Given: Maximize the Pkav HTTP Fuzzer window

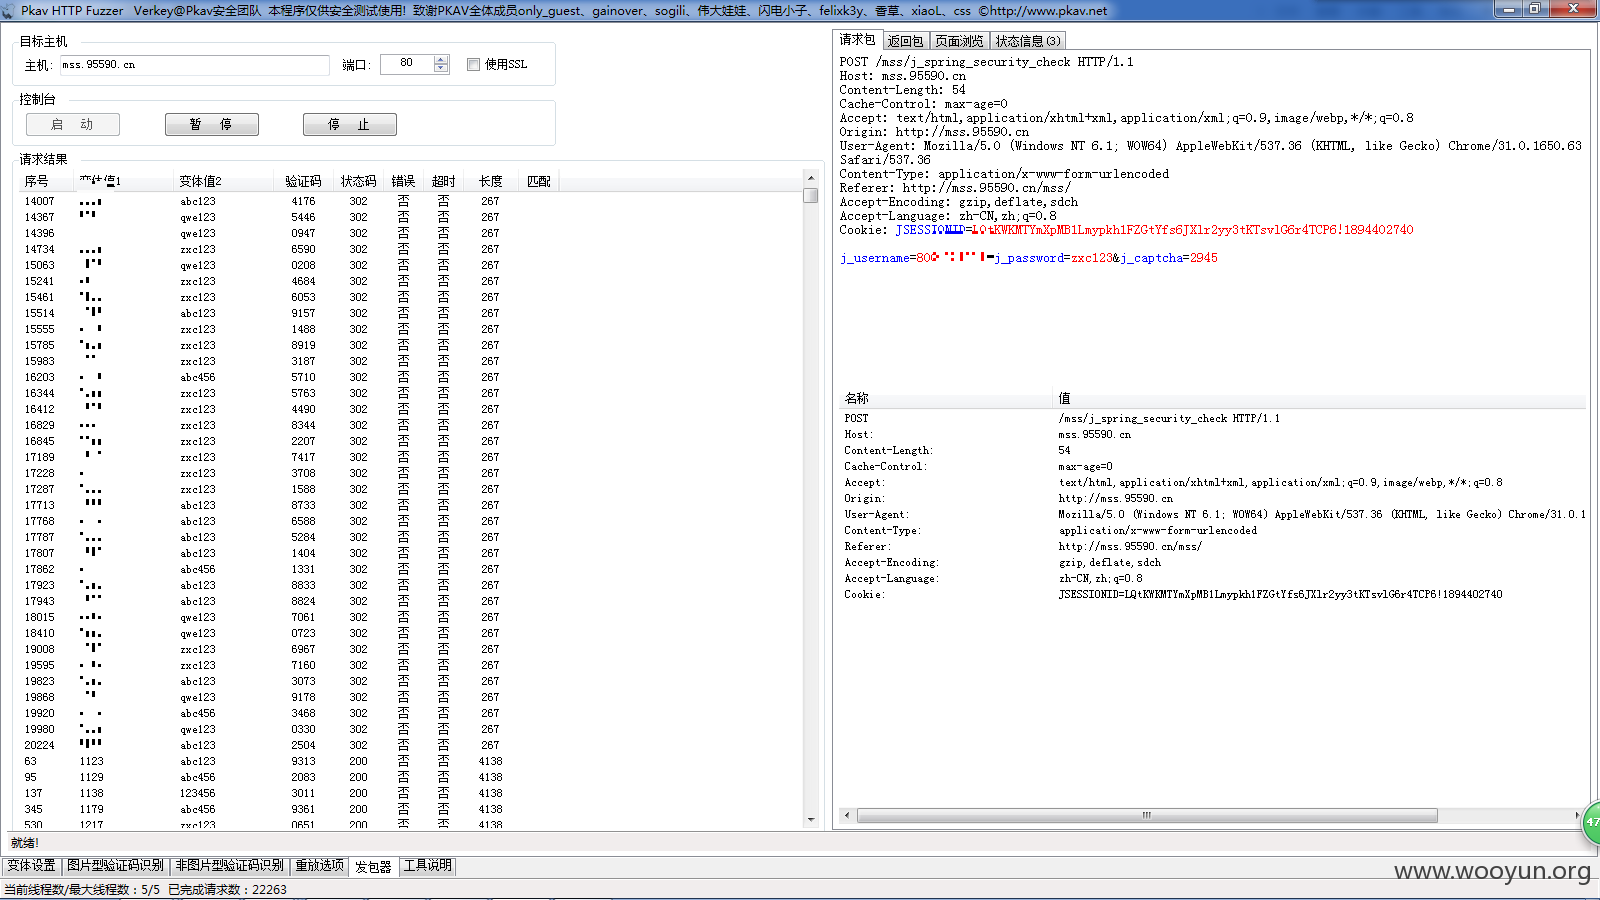Looking at the screenshot, I should point(1534,9).
